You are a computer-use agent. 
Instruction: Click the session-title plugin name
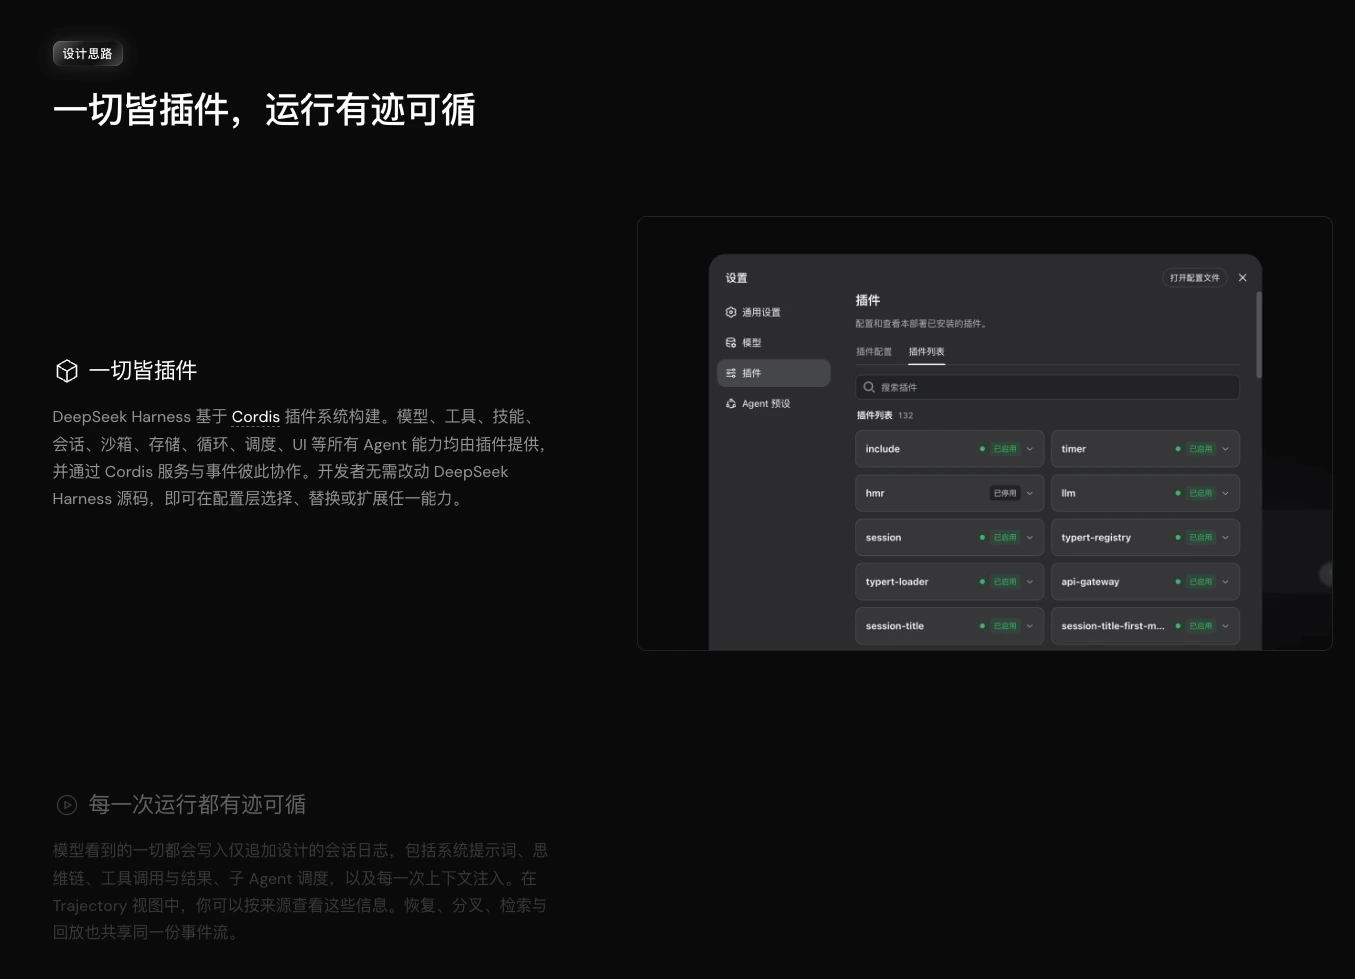pyautogui.click(x=895, y=626)
